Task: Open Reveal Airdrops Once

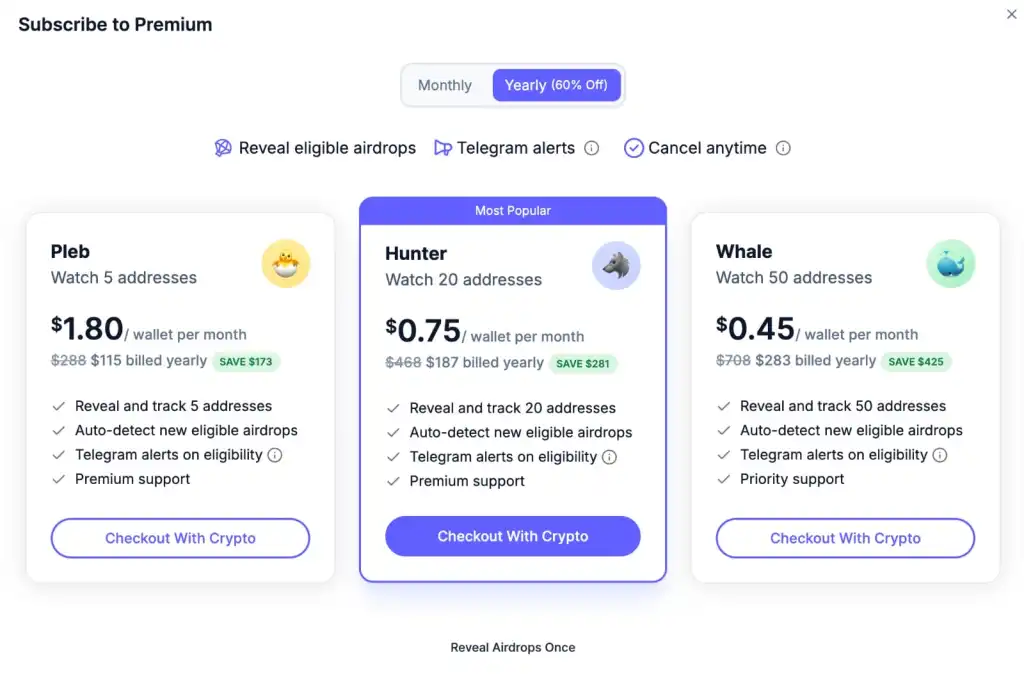Action: tap(512, 647)
